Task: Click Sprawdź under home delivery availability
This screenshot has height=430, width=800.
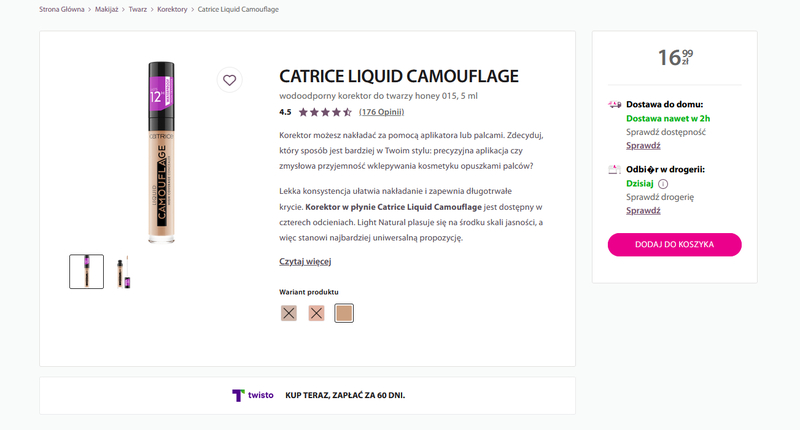Action: (x=643, y=145)
